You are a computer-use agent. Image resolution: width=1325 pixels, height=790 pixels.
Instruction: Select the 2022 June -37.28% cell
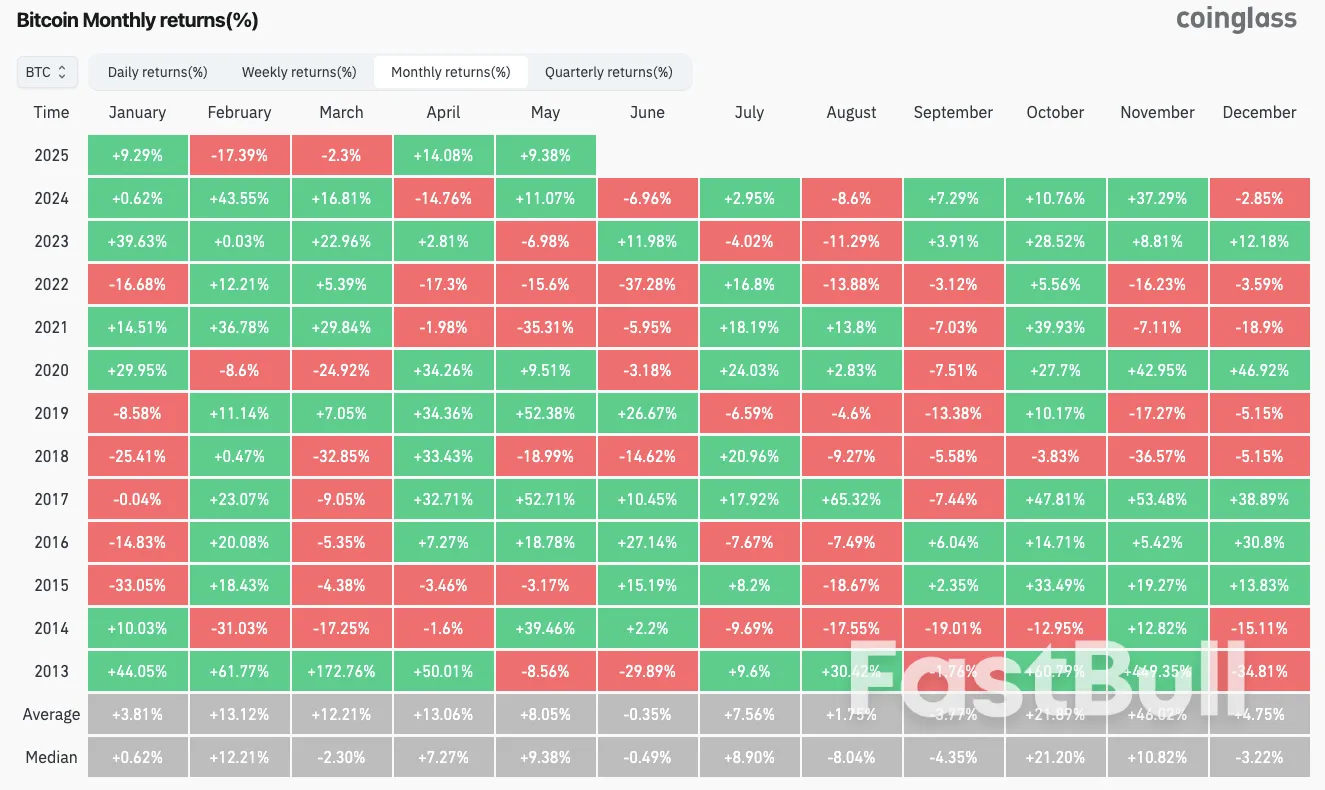click(x=647, y=284)
